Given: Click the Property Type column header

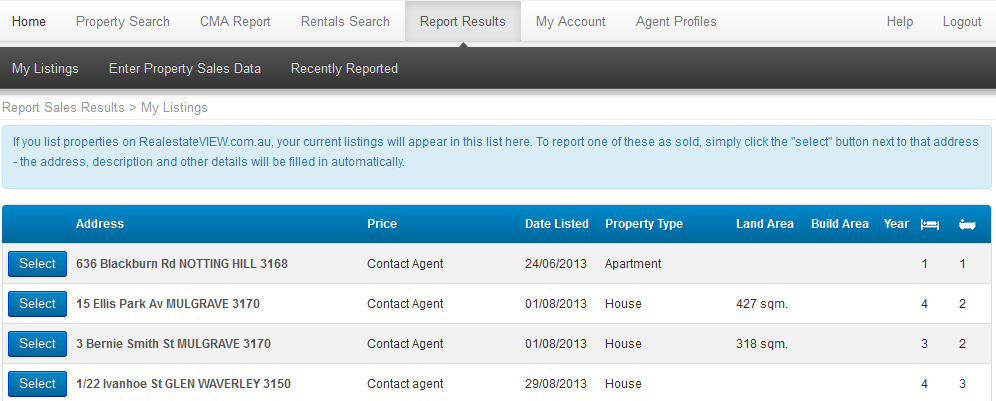Looking at the screenshot, I should 644,224.
